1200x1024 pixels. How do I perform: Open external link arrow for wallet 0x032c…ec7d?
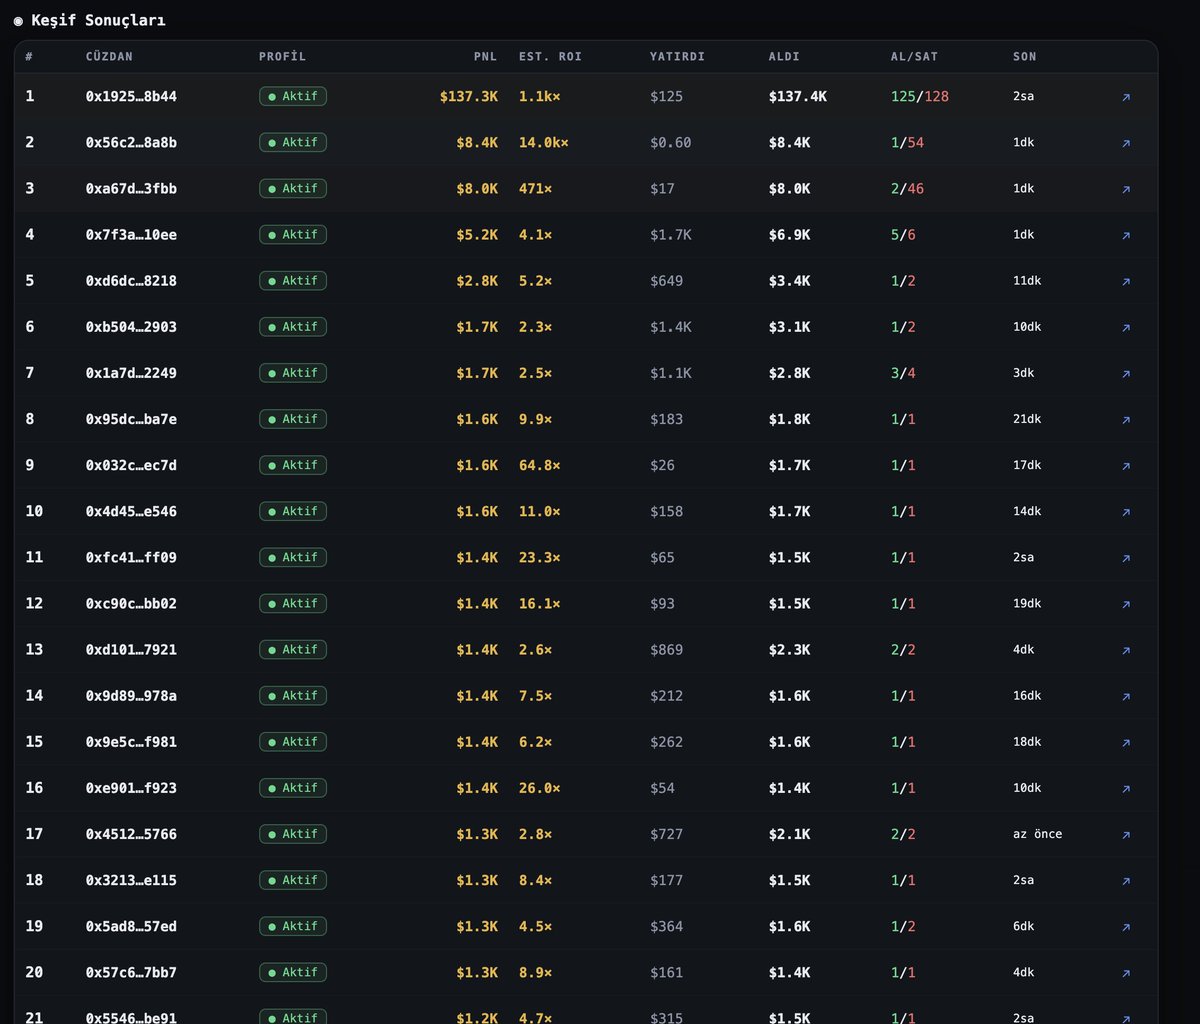click(1126, 466)
